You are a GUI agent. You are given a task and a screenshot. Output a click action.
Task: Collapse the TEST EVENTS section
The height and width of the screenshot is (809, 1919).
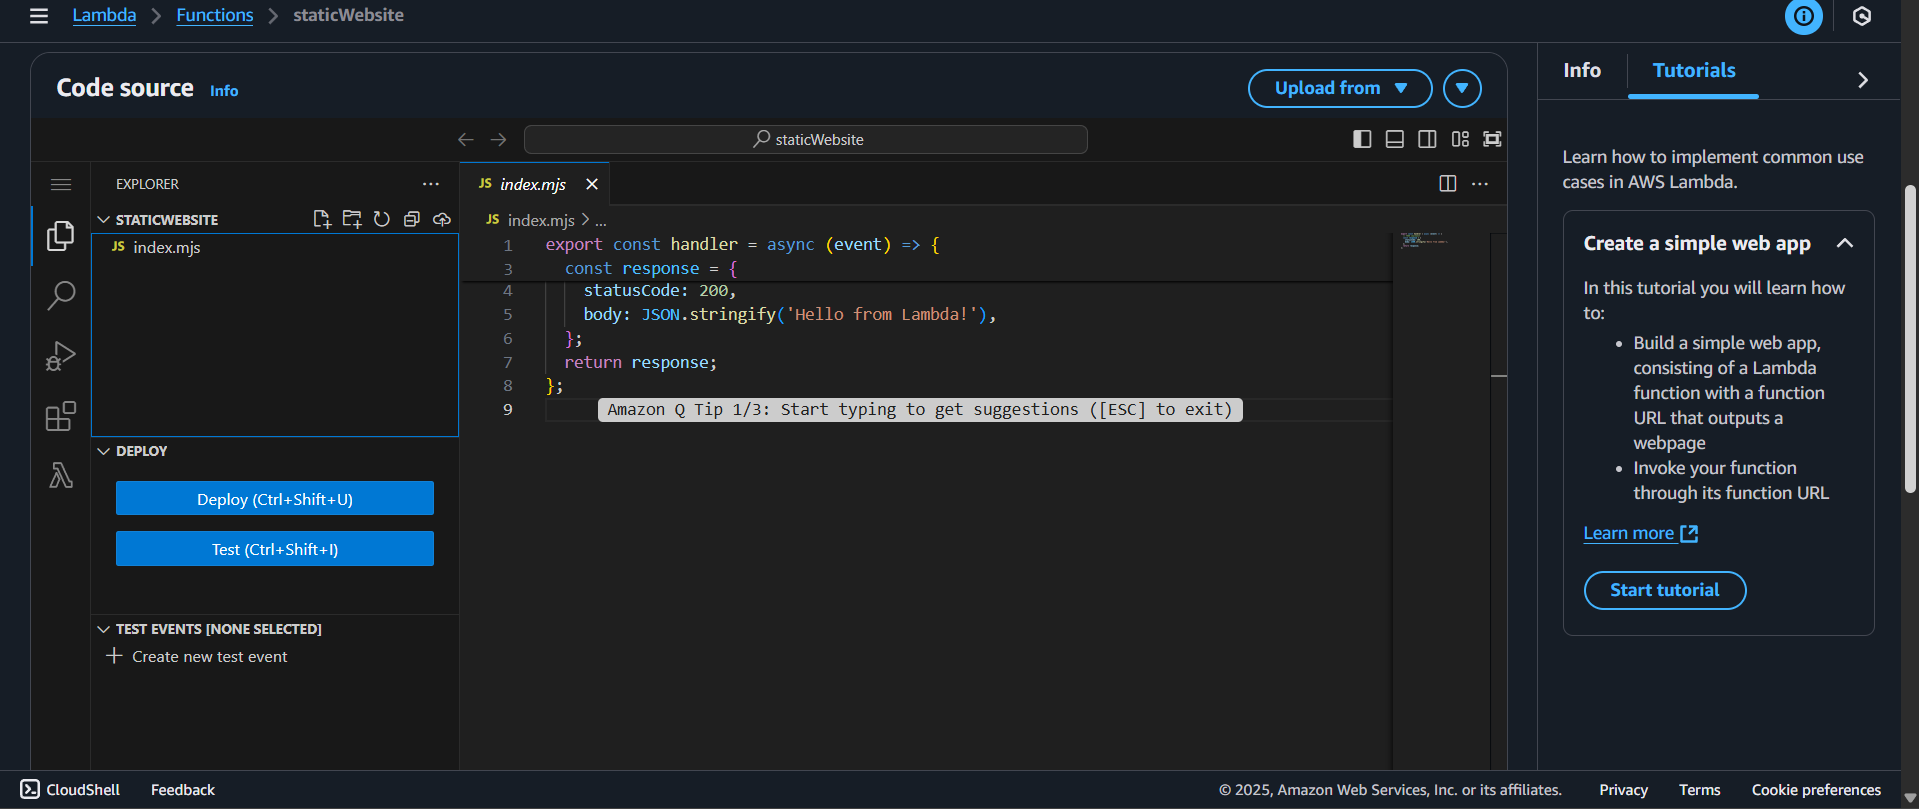click(103, 629)
